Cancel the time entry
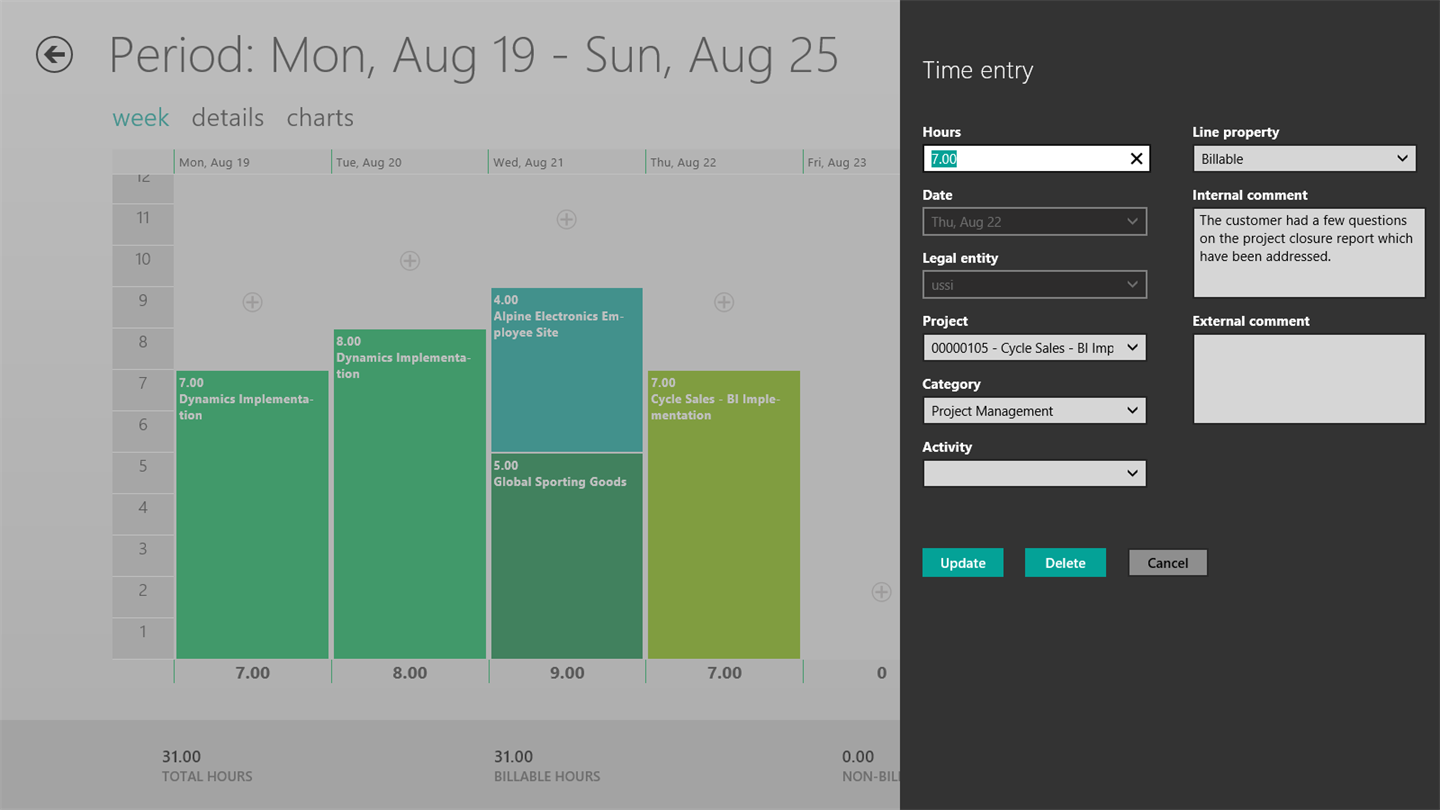 click(1168, 563)
